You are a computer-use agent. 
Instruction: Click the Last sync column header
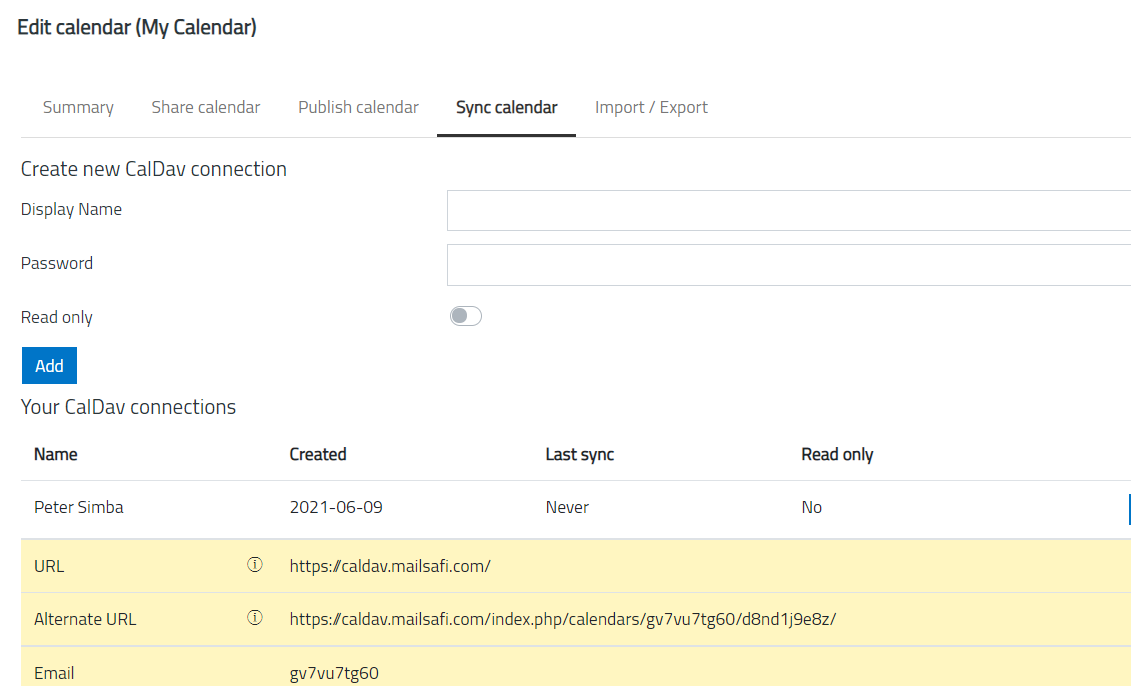(x=579, y=454)
